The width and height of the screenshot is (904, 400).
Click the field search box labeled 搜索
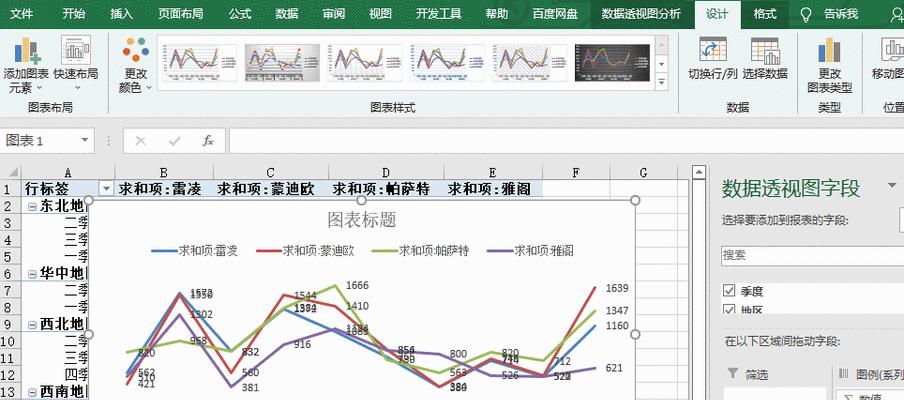click(x=812, y=255)
